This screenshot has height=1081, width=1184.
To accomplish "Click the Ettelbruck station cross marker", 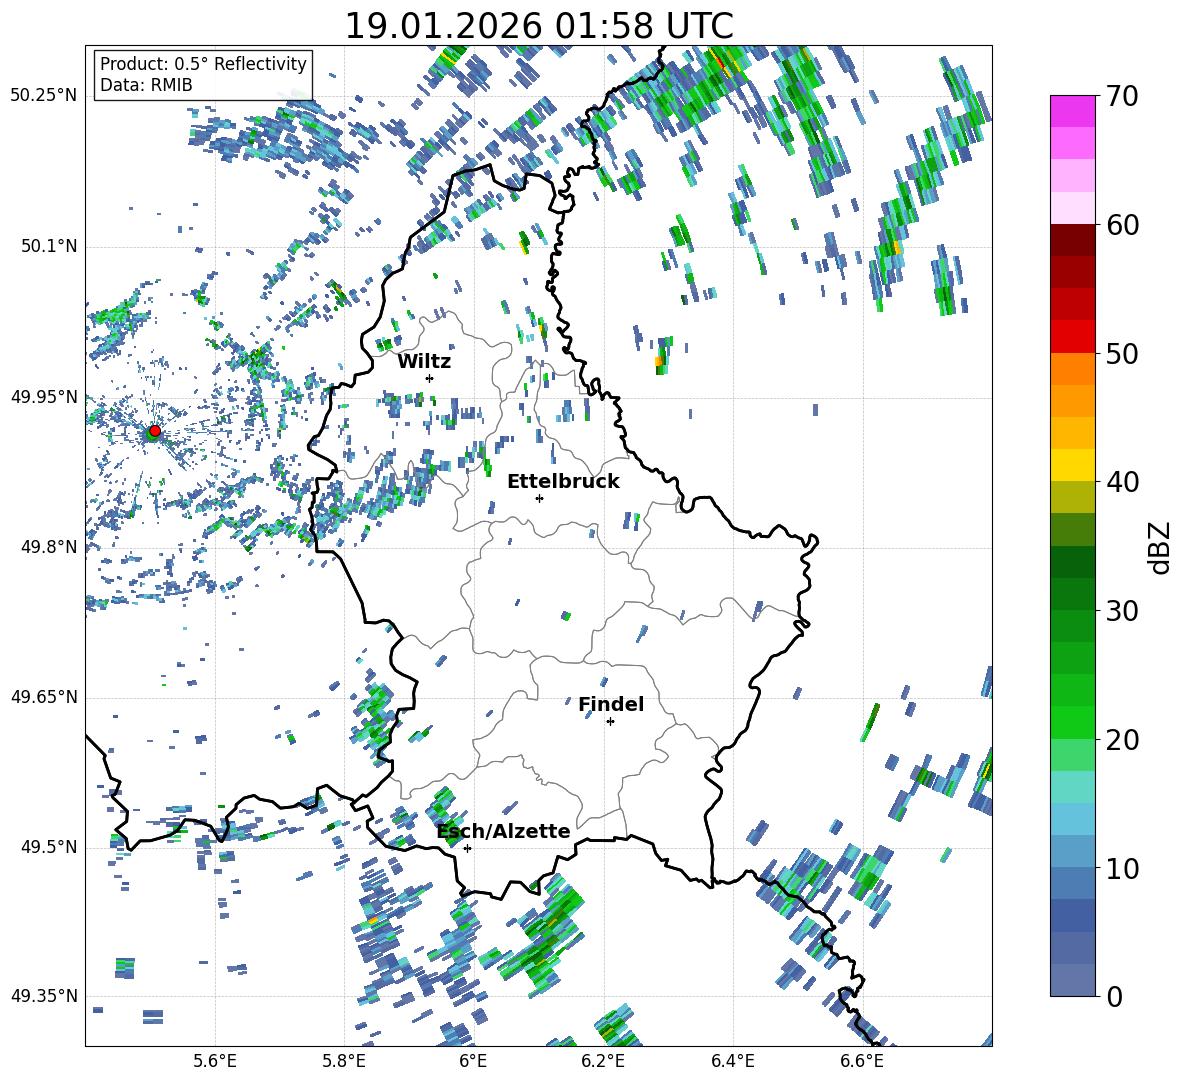I will pyautogui.click(x=539, y=498).
